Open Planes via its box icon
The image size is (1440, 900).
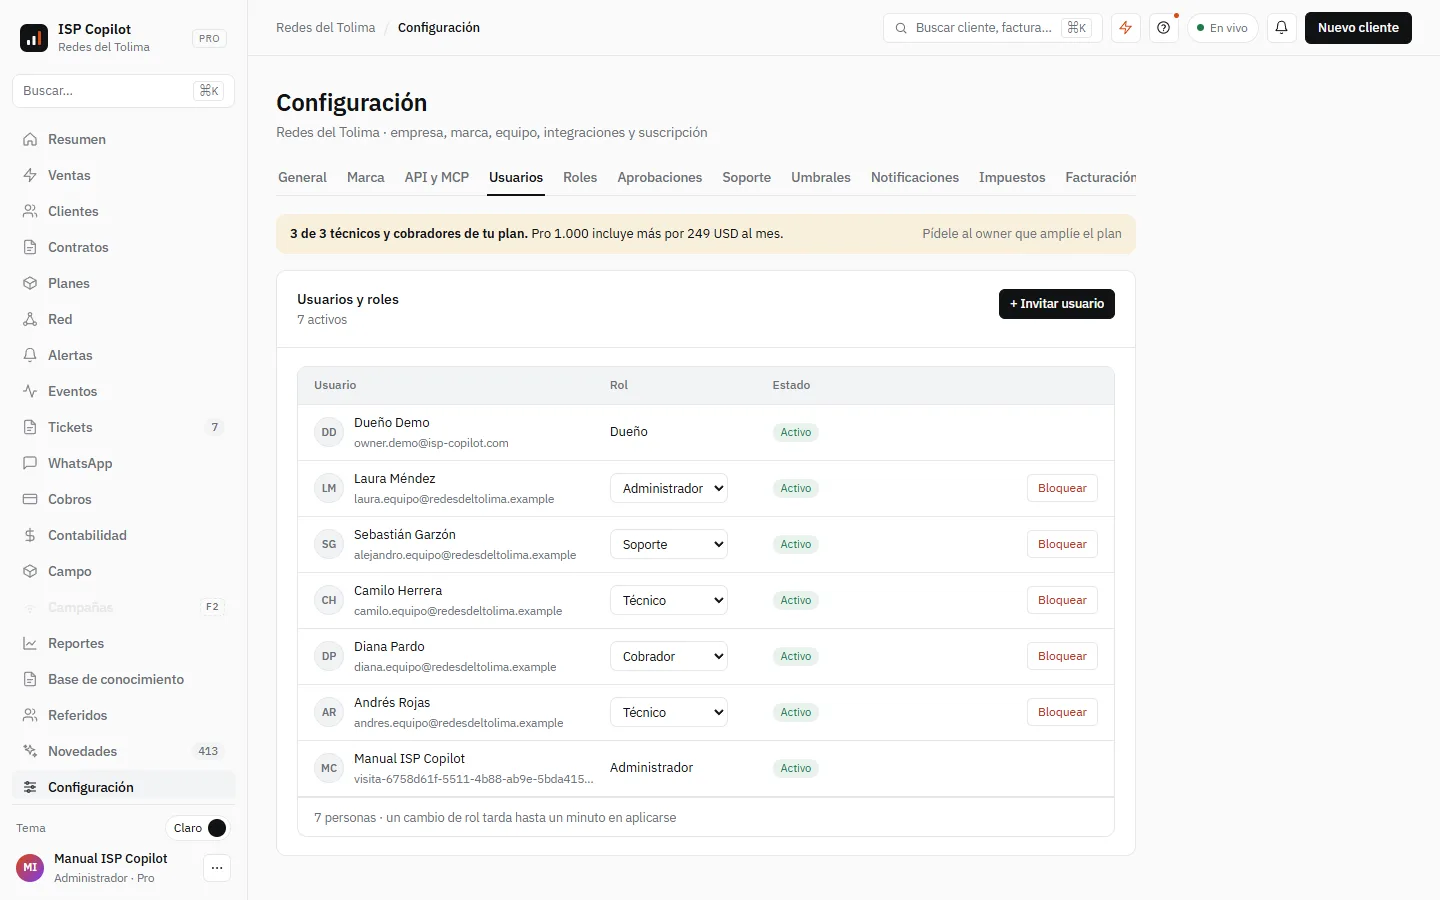tap(30, 283)
